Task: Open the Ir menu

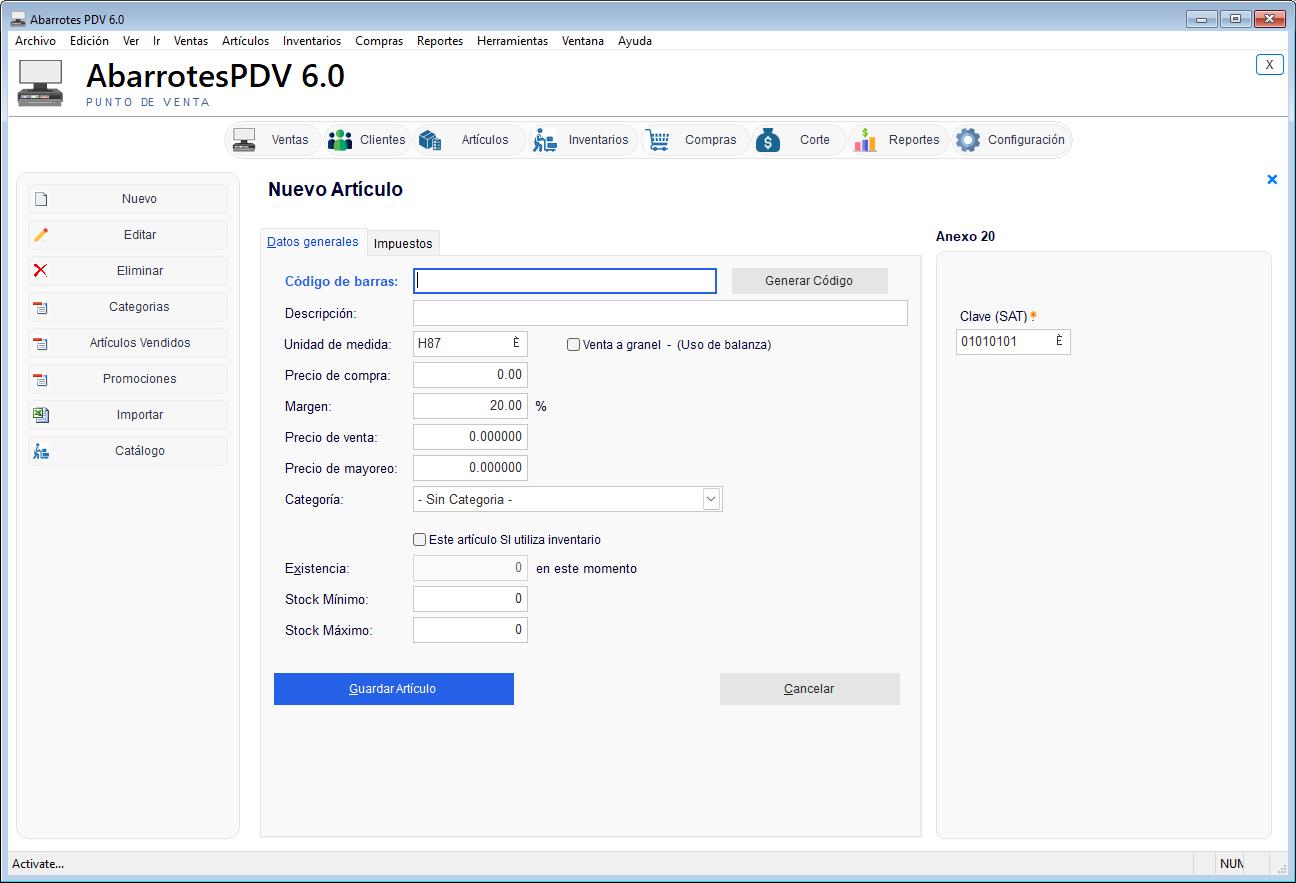Action: (x=157, y=41)
